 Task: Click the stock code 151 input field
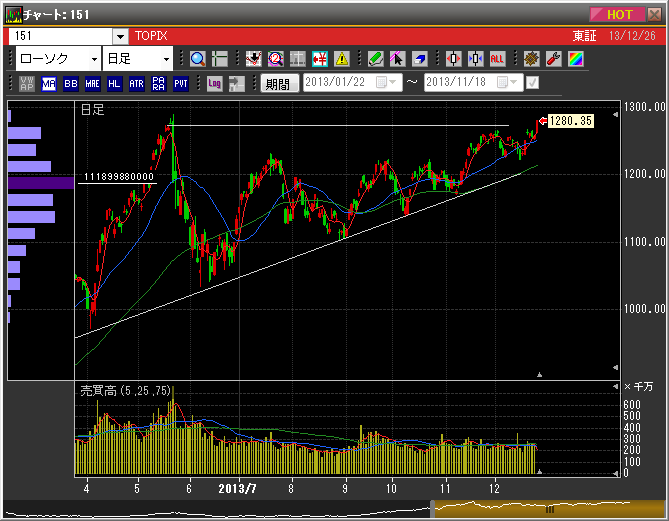tap(61, 37)
